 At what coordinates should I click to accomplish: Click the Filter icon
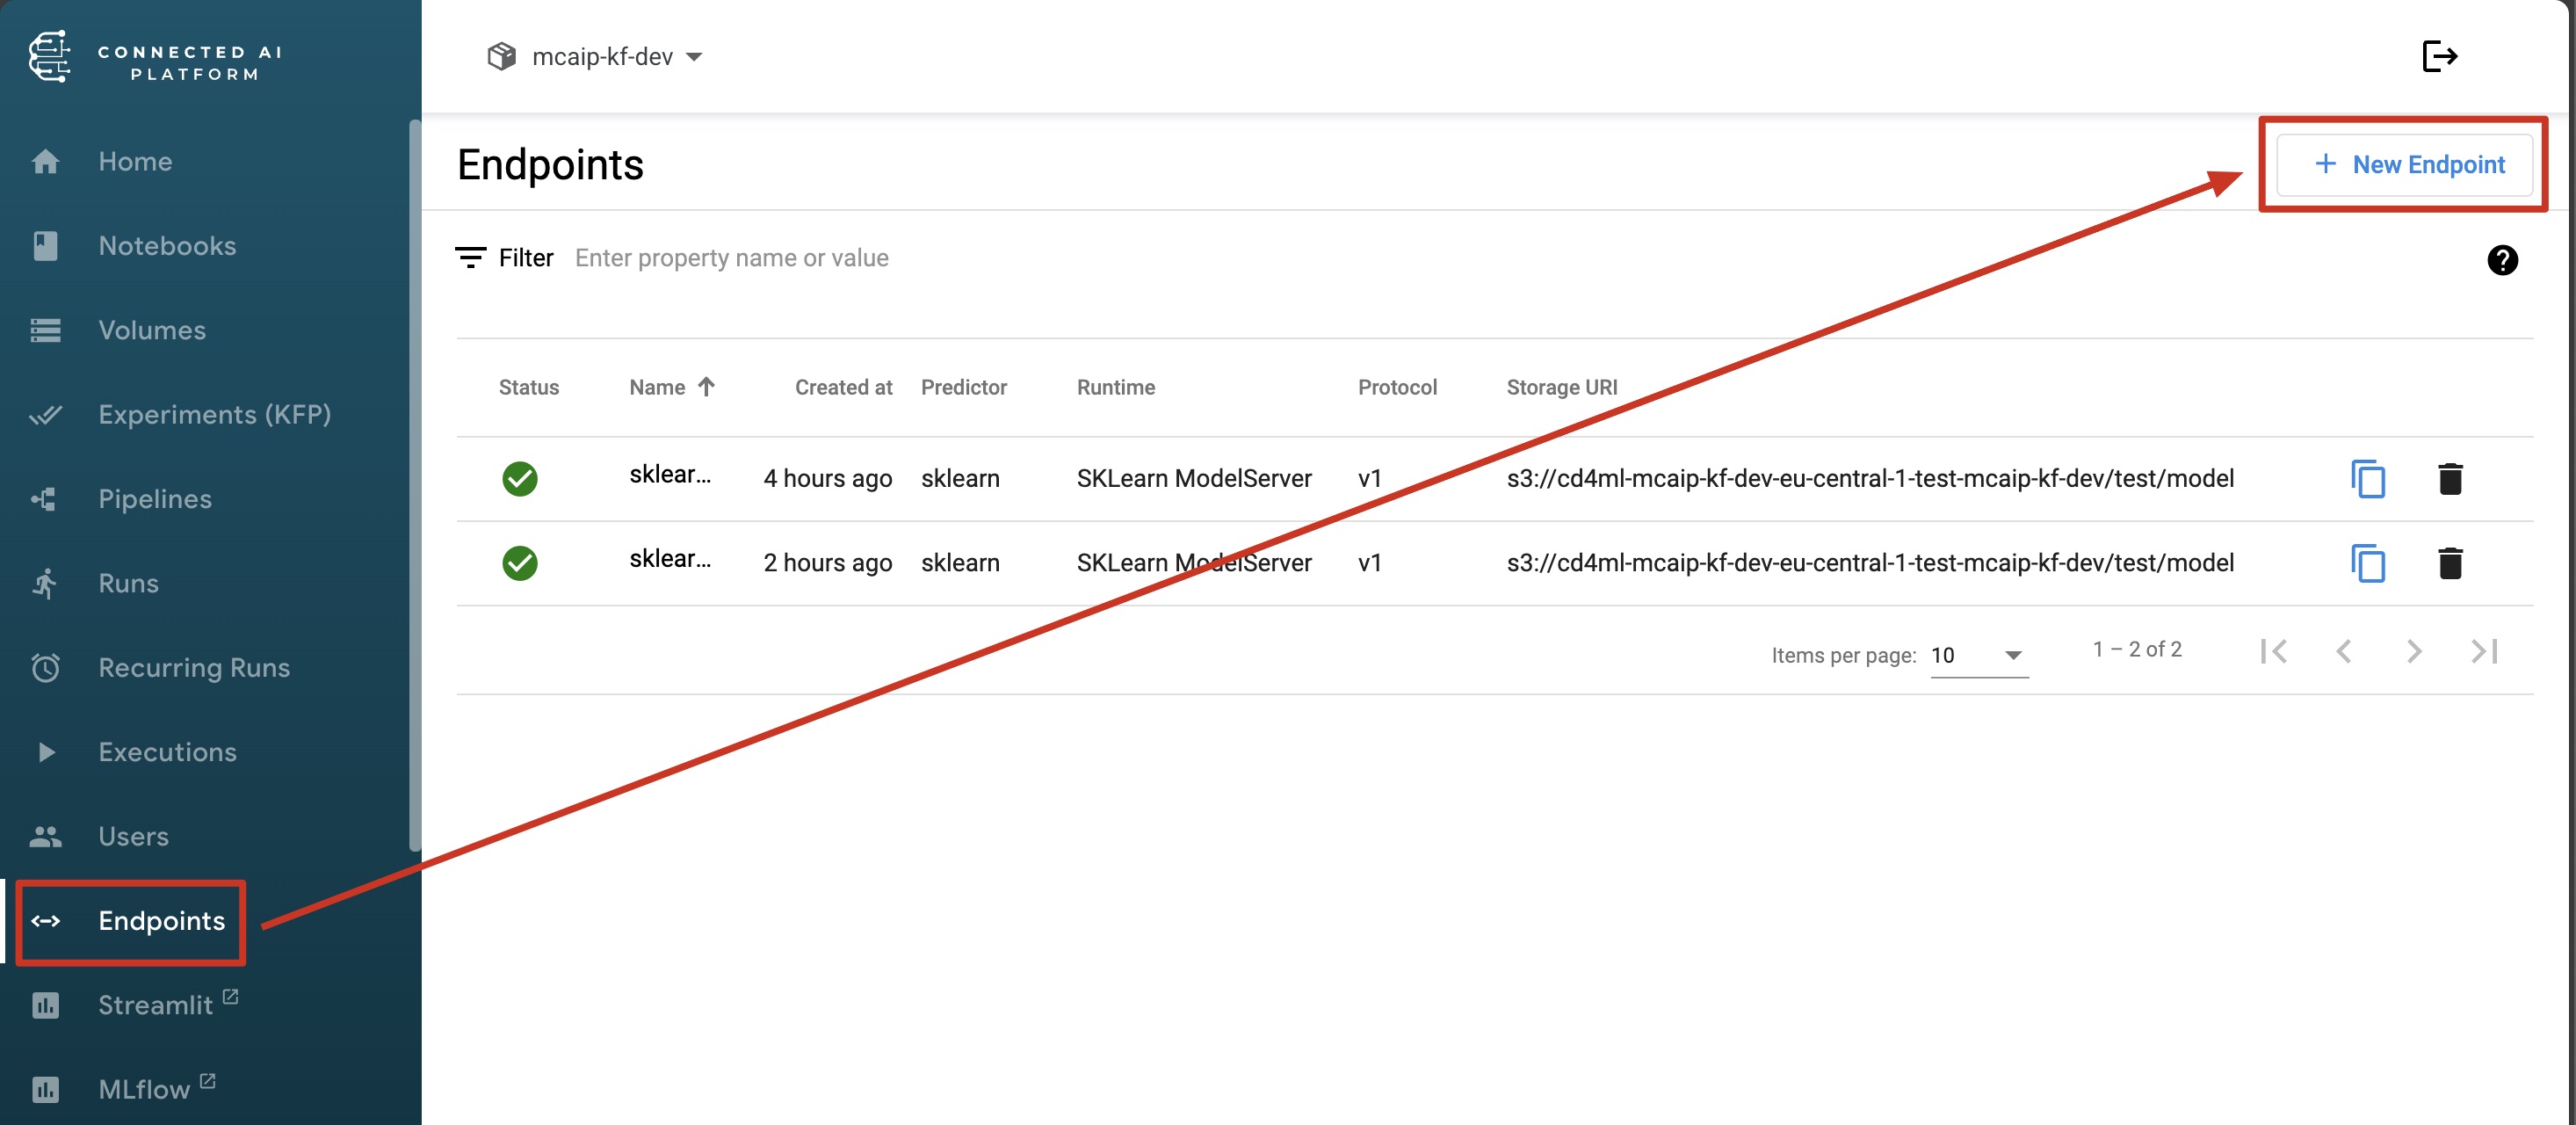coord(470,258)
